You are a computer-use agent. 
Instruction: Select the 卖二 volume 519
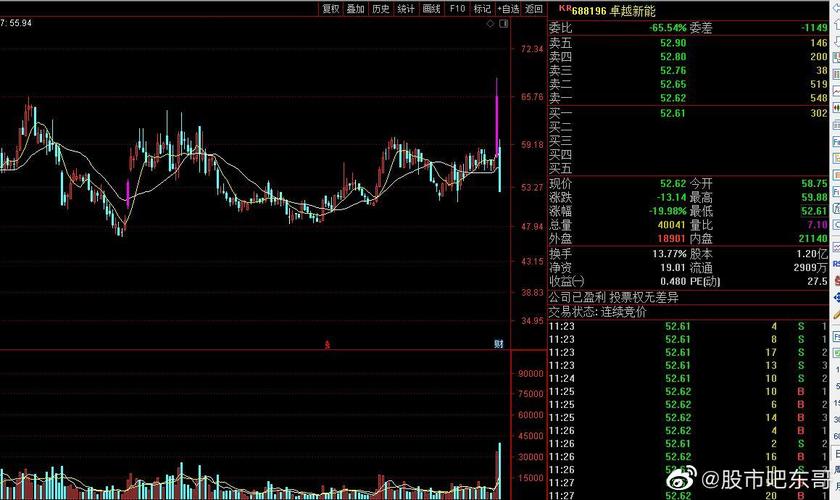pos(819,84)
